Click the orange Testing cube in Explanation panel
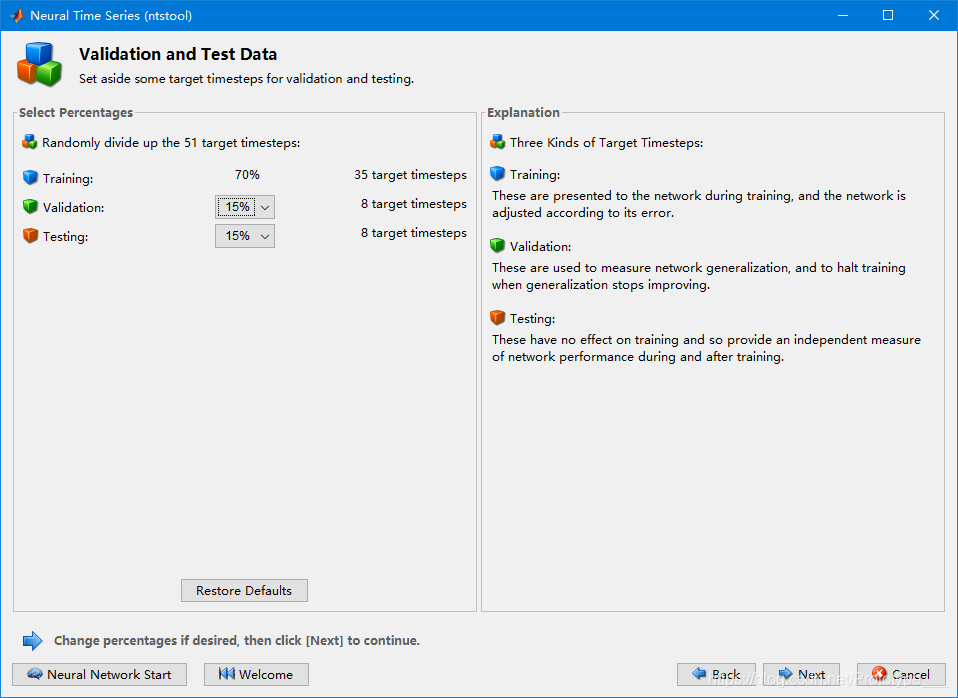Image resolution: width=958 pixels, height=698 pixels. [x=497, y=318]
